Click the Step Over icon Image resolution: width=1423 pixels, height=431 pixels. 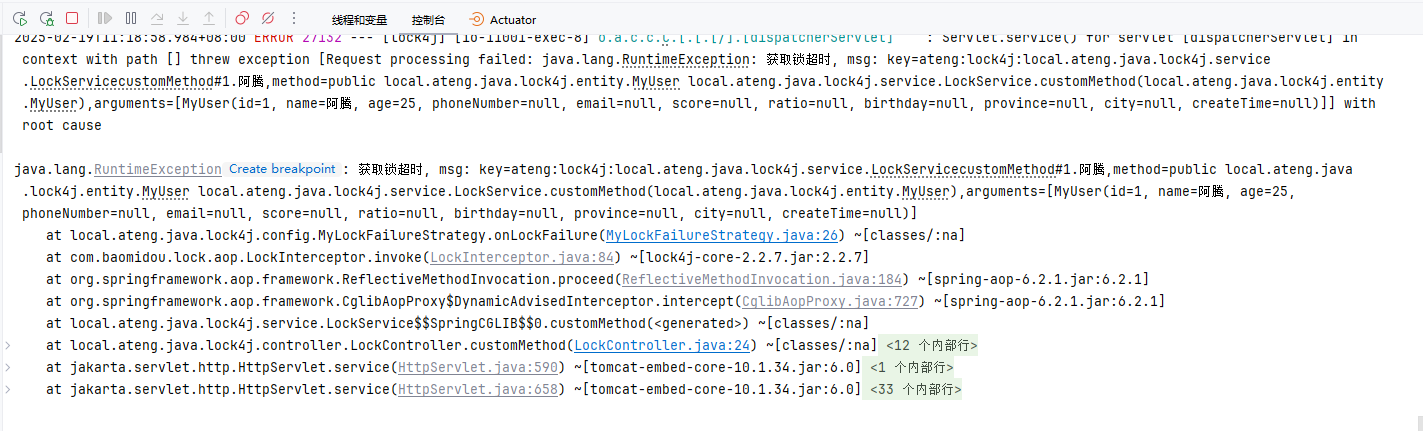click(157, 18)
